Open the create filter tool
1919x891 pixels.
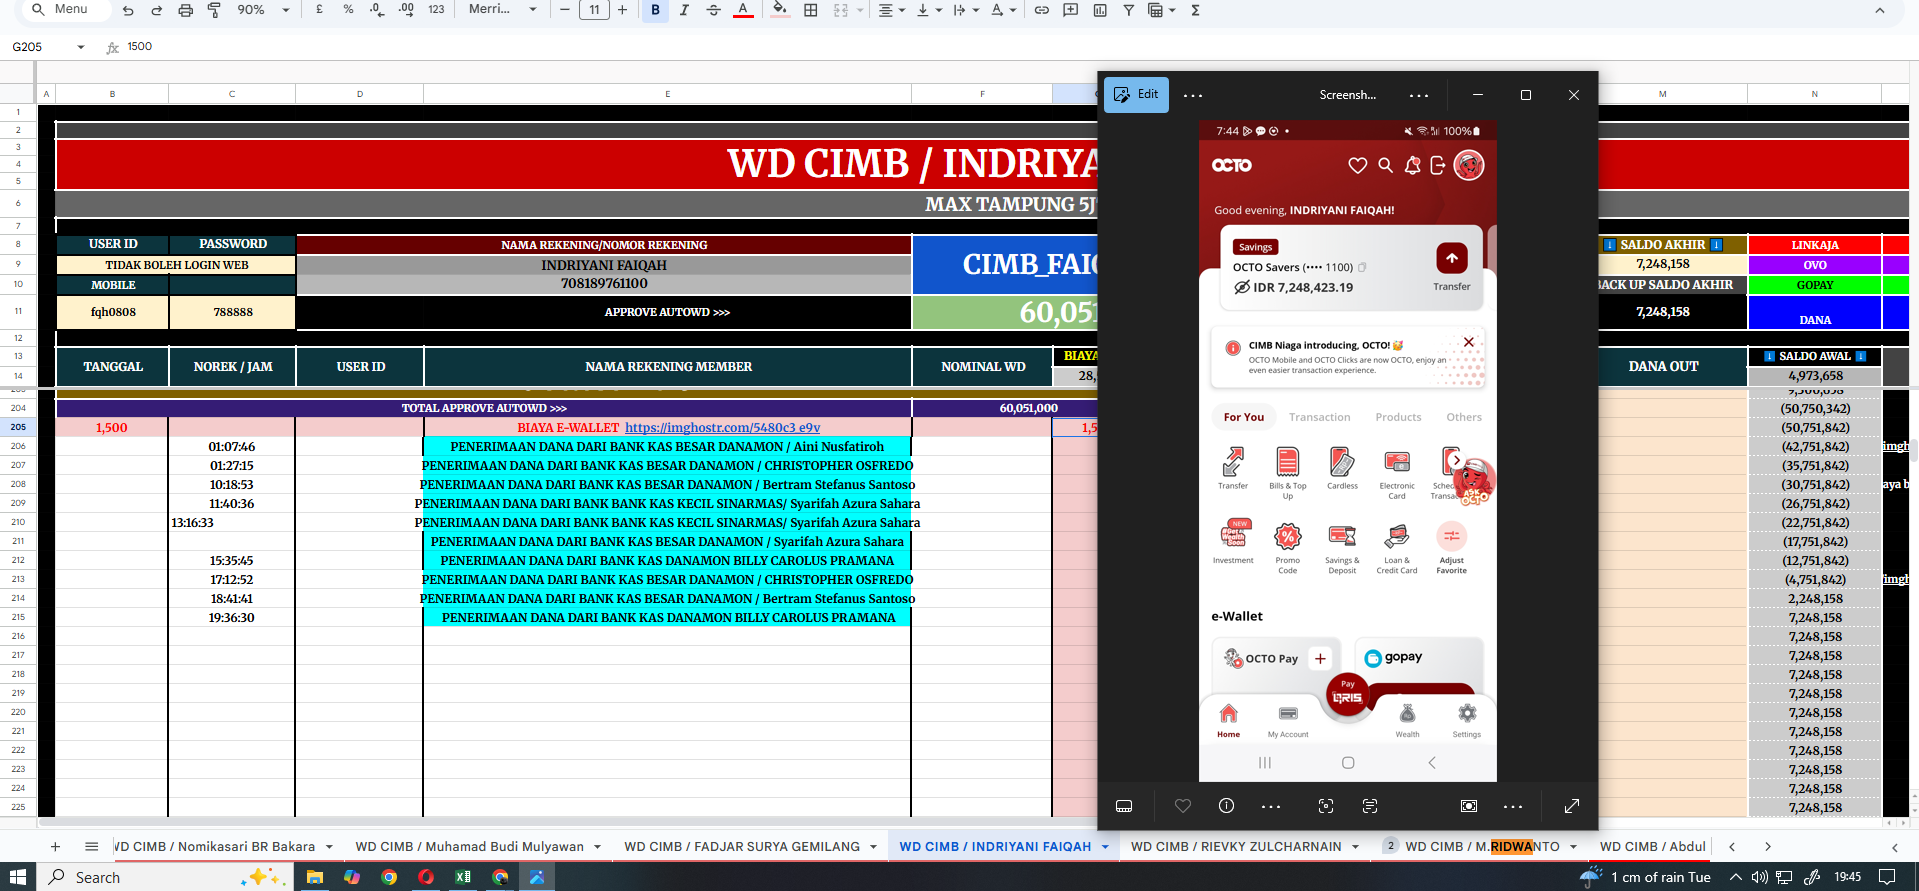pyautogui.click(x=1128, y=10)
